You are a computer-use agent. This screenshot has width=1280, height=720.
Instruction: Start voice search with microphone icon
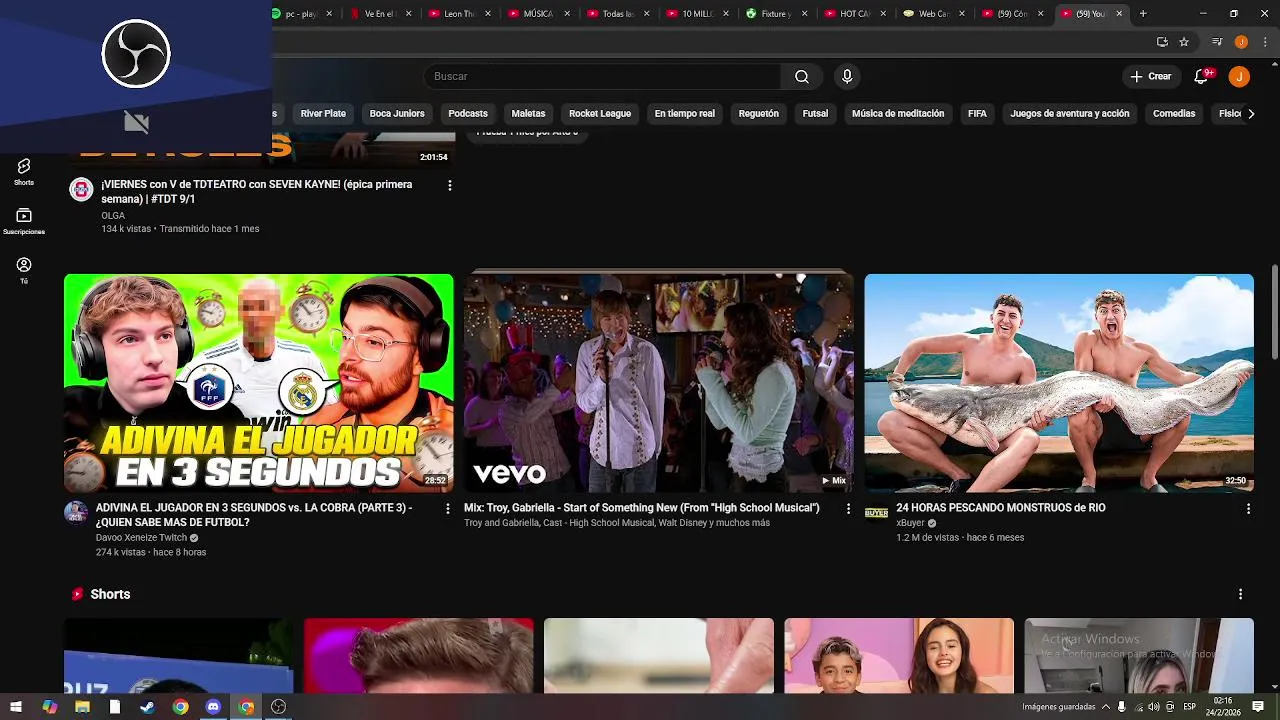point(847,77)
